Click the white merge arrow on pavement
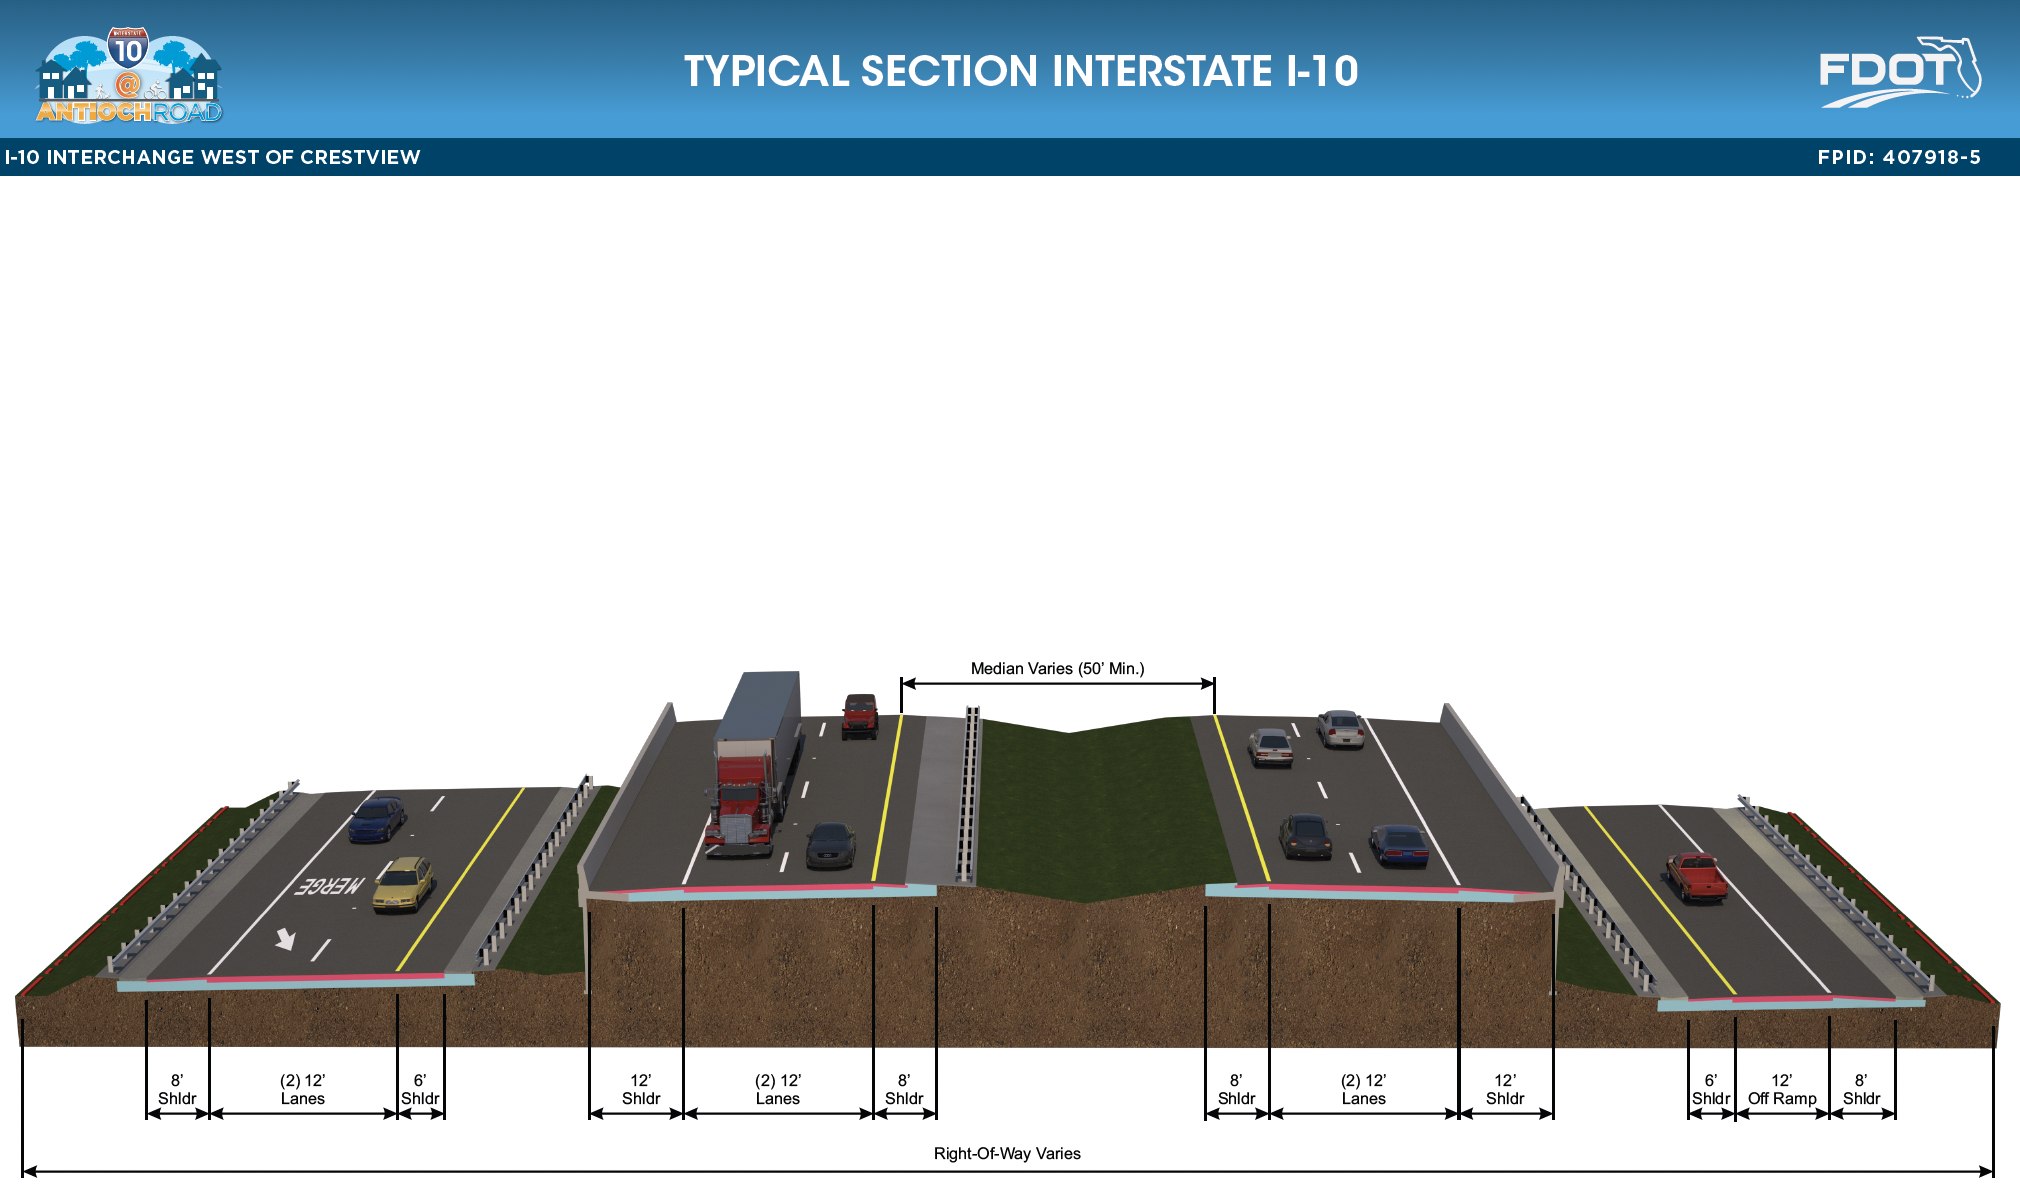Image resolution: width=2020 pixels, height=1204 pixels. click(286, 939)
